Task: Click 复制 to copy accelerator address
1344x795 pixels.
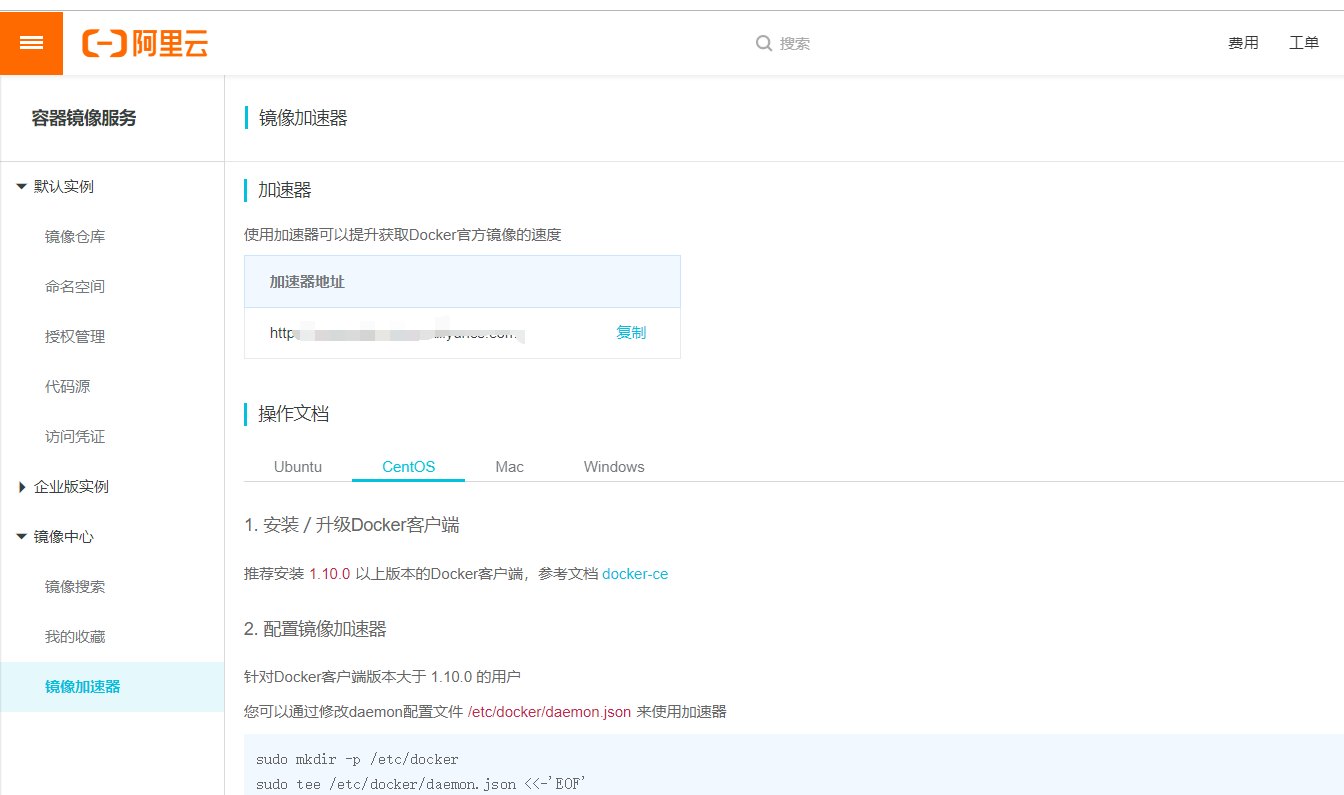Action: pyautogui.click(x=631, y=333)
